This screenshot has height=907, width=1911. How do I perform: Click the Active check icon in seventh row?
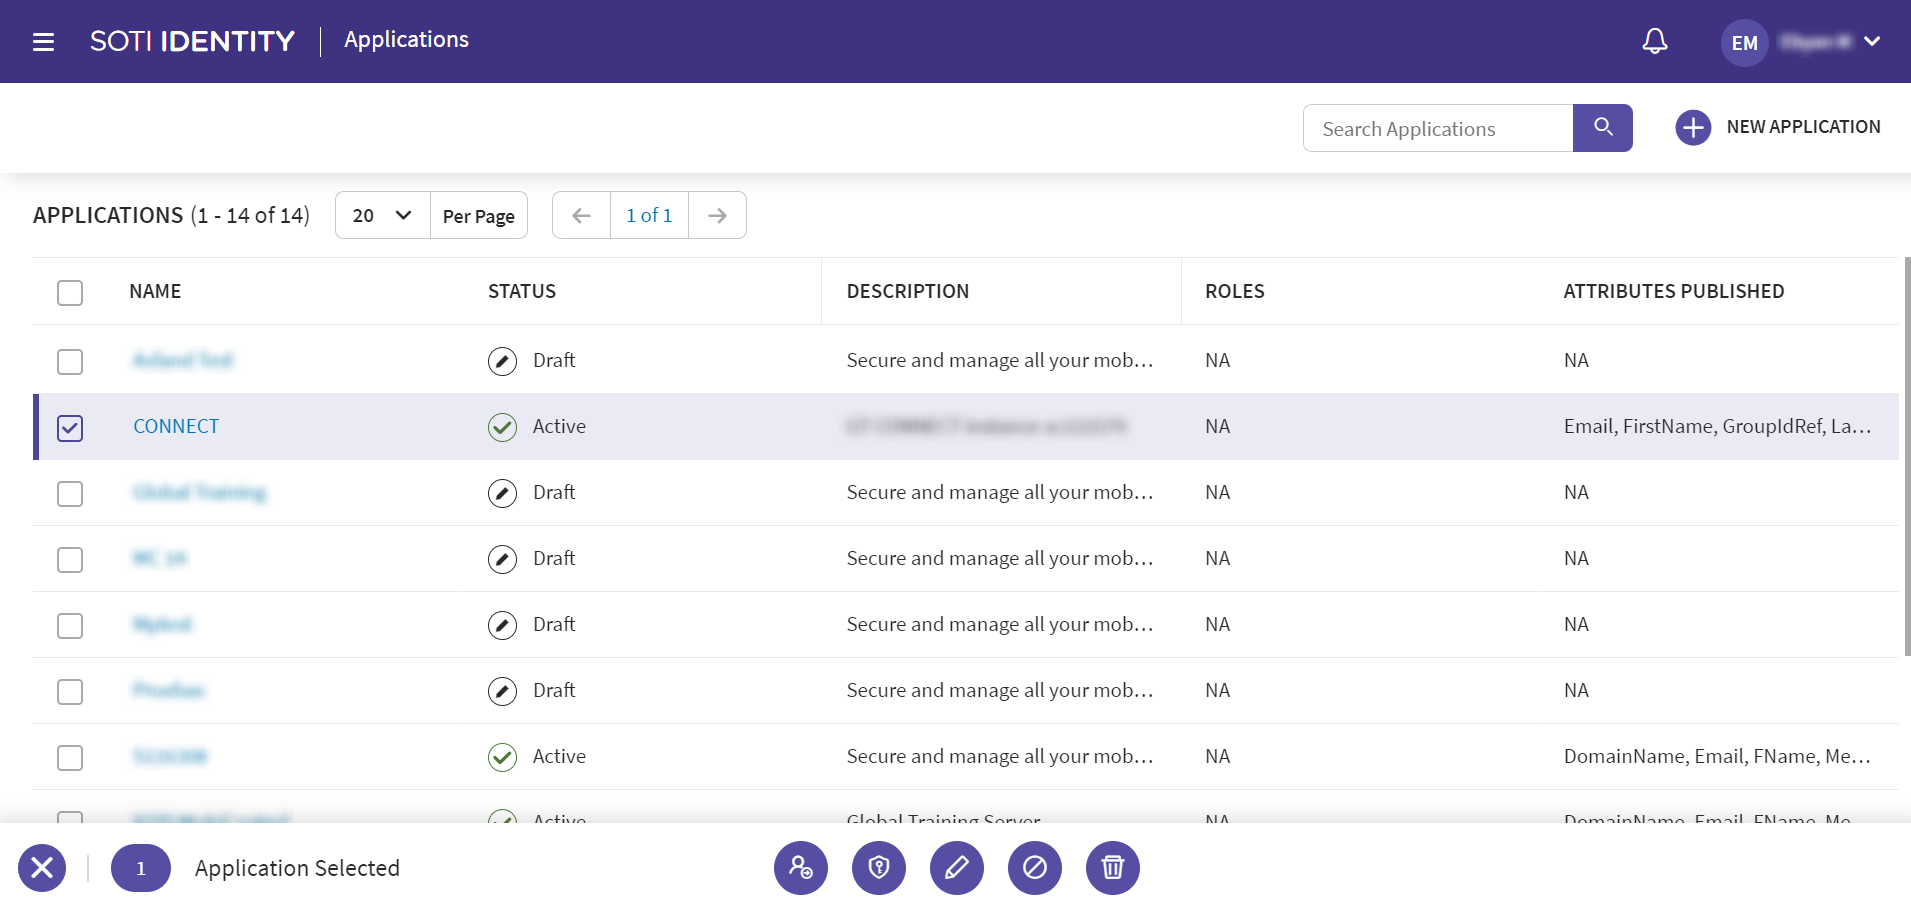coord(502,757)
